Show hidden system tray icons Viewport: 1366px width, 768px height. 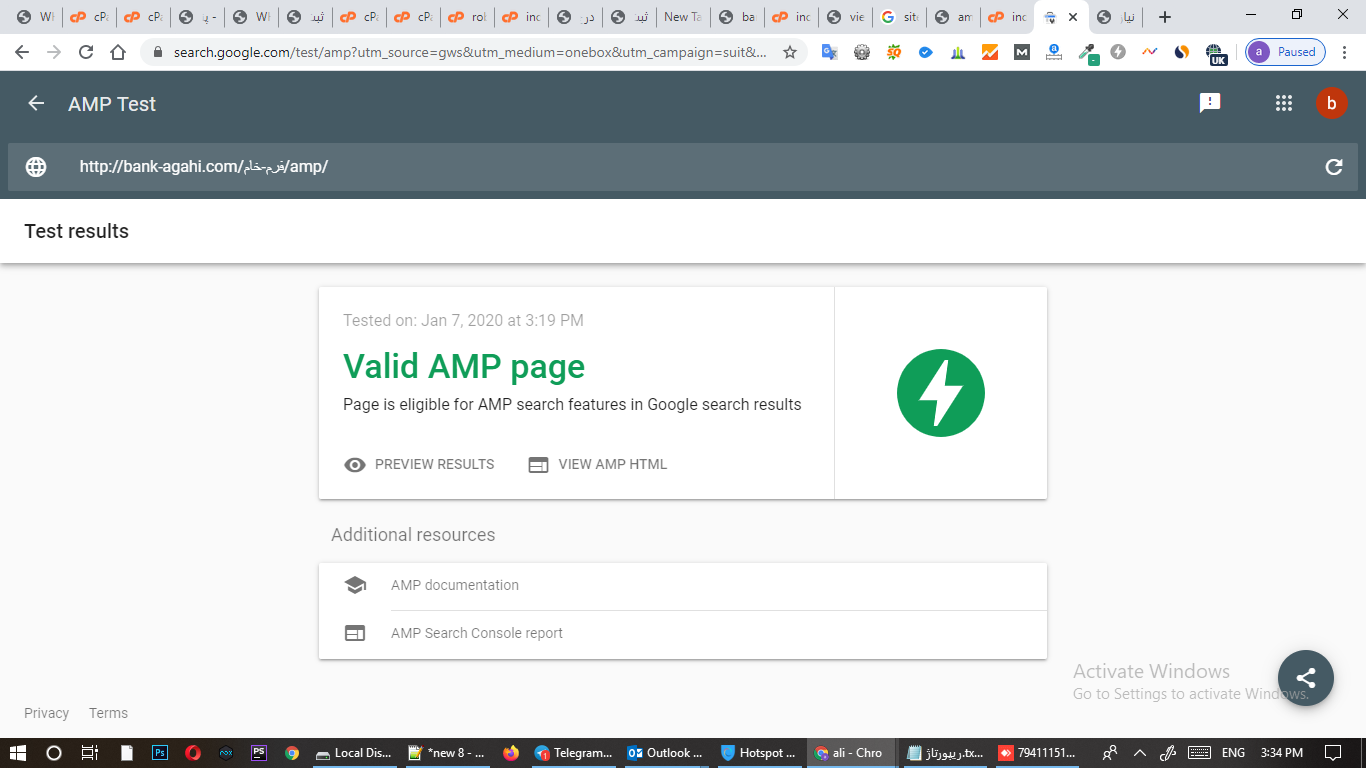point(1139,753)
